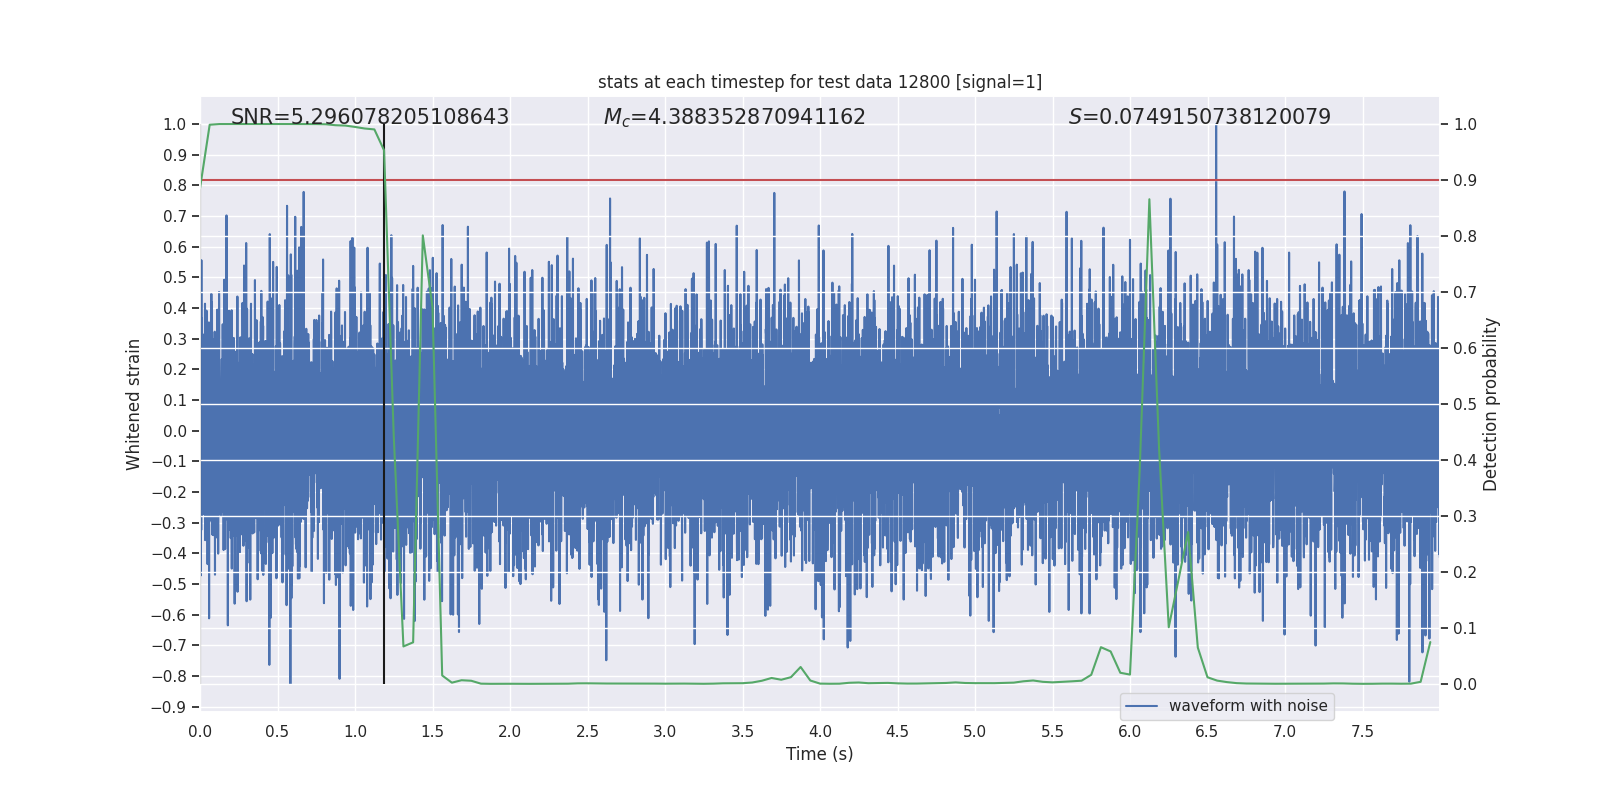Select the SNR value annotation
Screen dimensions: 1600x800
[370, 117]
